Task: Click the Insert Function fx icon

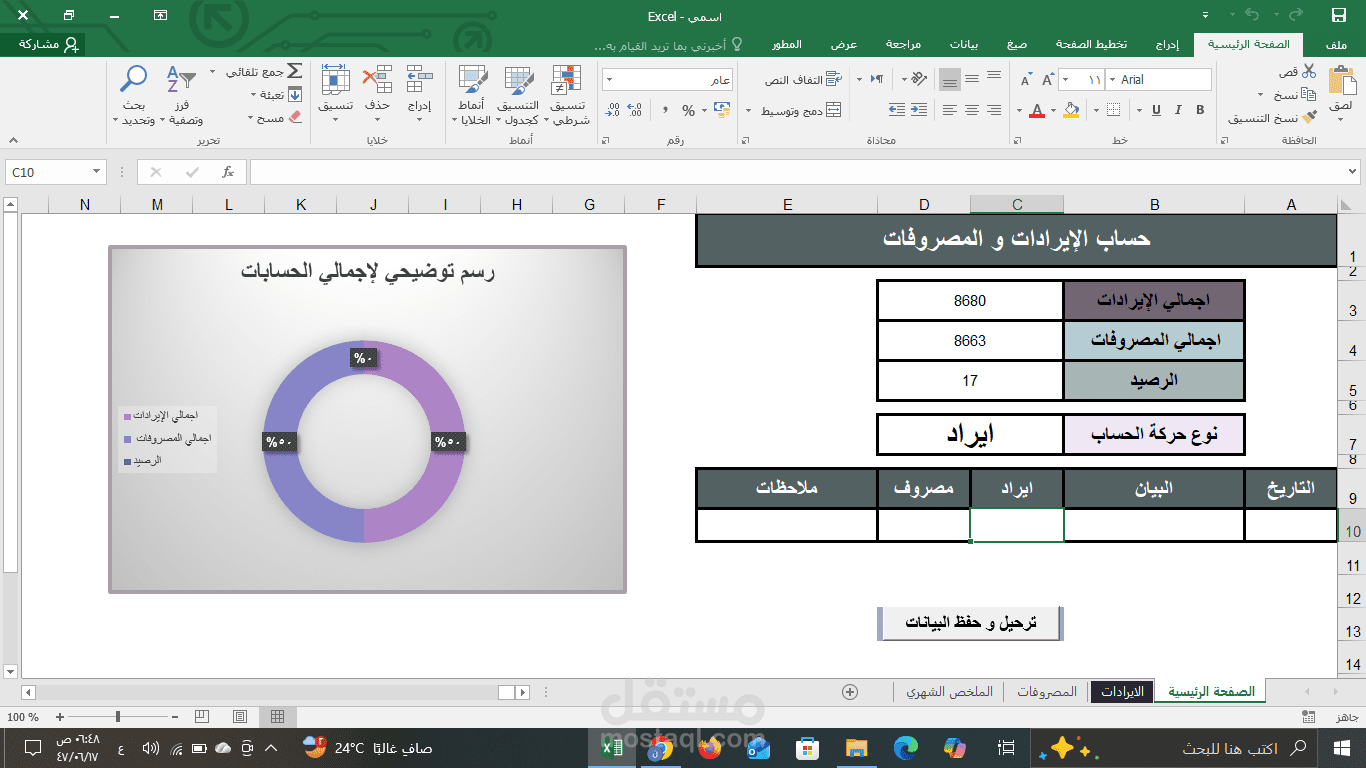Action: [228, 172]
